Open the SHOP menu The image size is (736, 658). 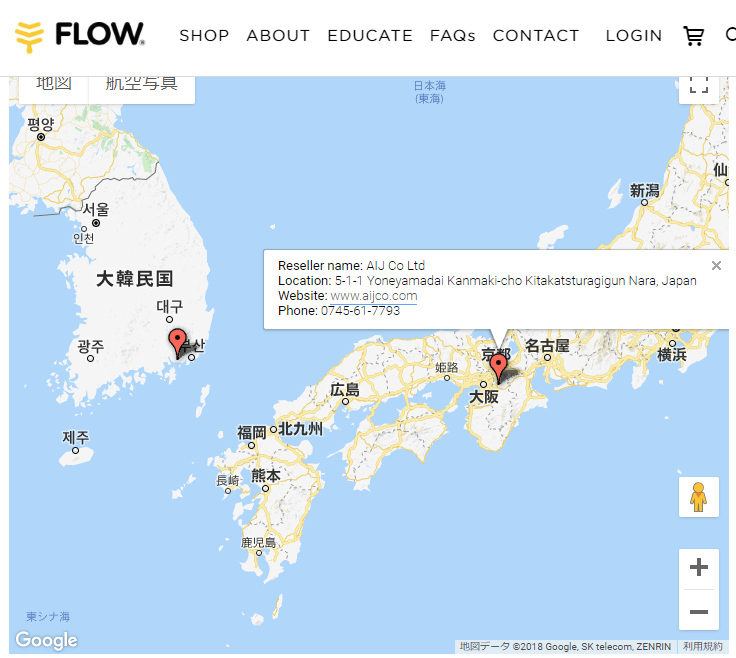point(204,36)
